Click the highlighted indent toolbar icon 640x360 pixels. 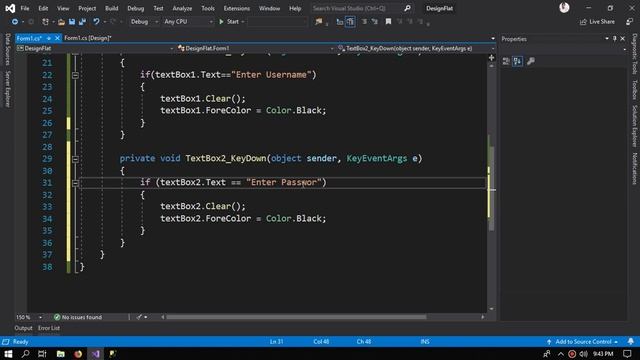pyautogui.click(x=350, y=22)
